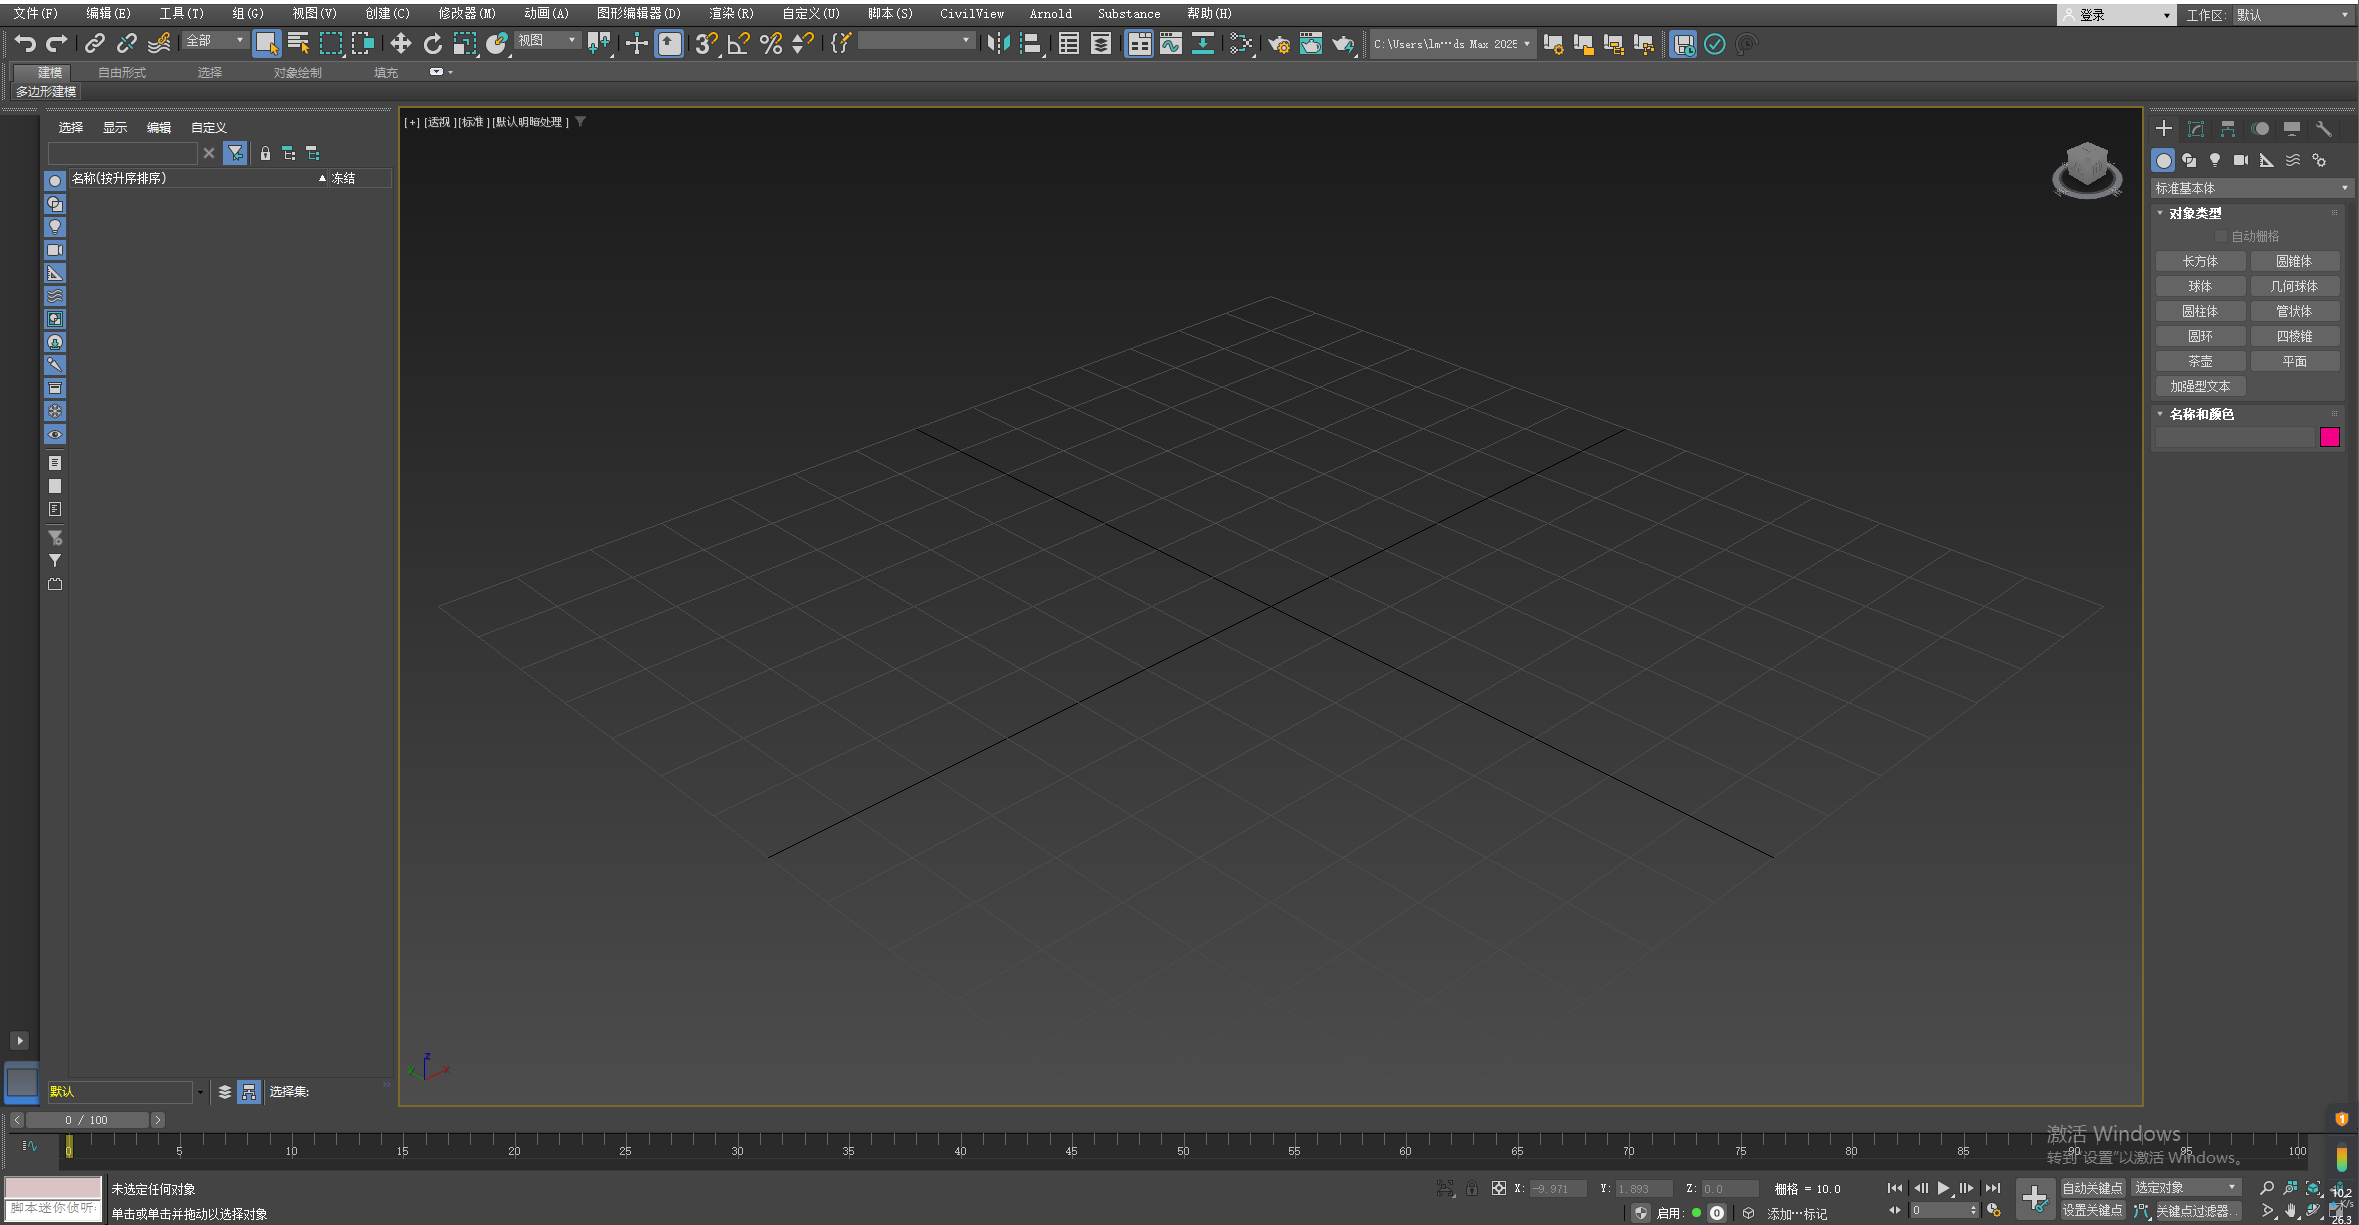Open the 文件(F) menu
The width and height of the screenshot is (2359, 1225).
pos(36,13)
